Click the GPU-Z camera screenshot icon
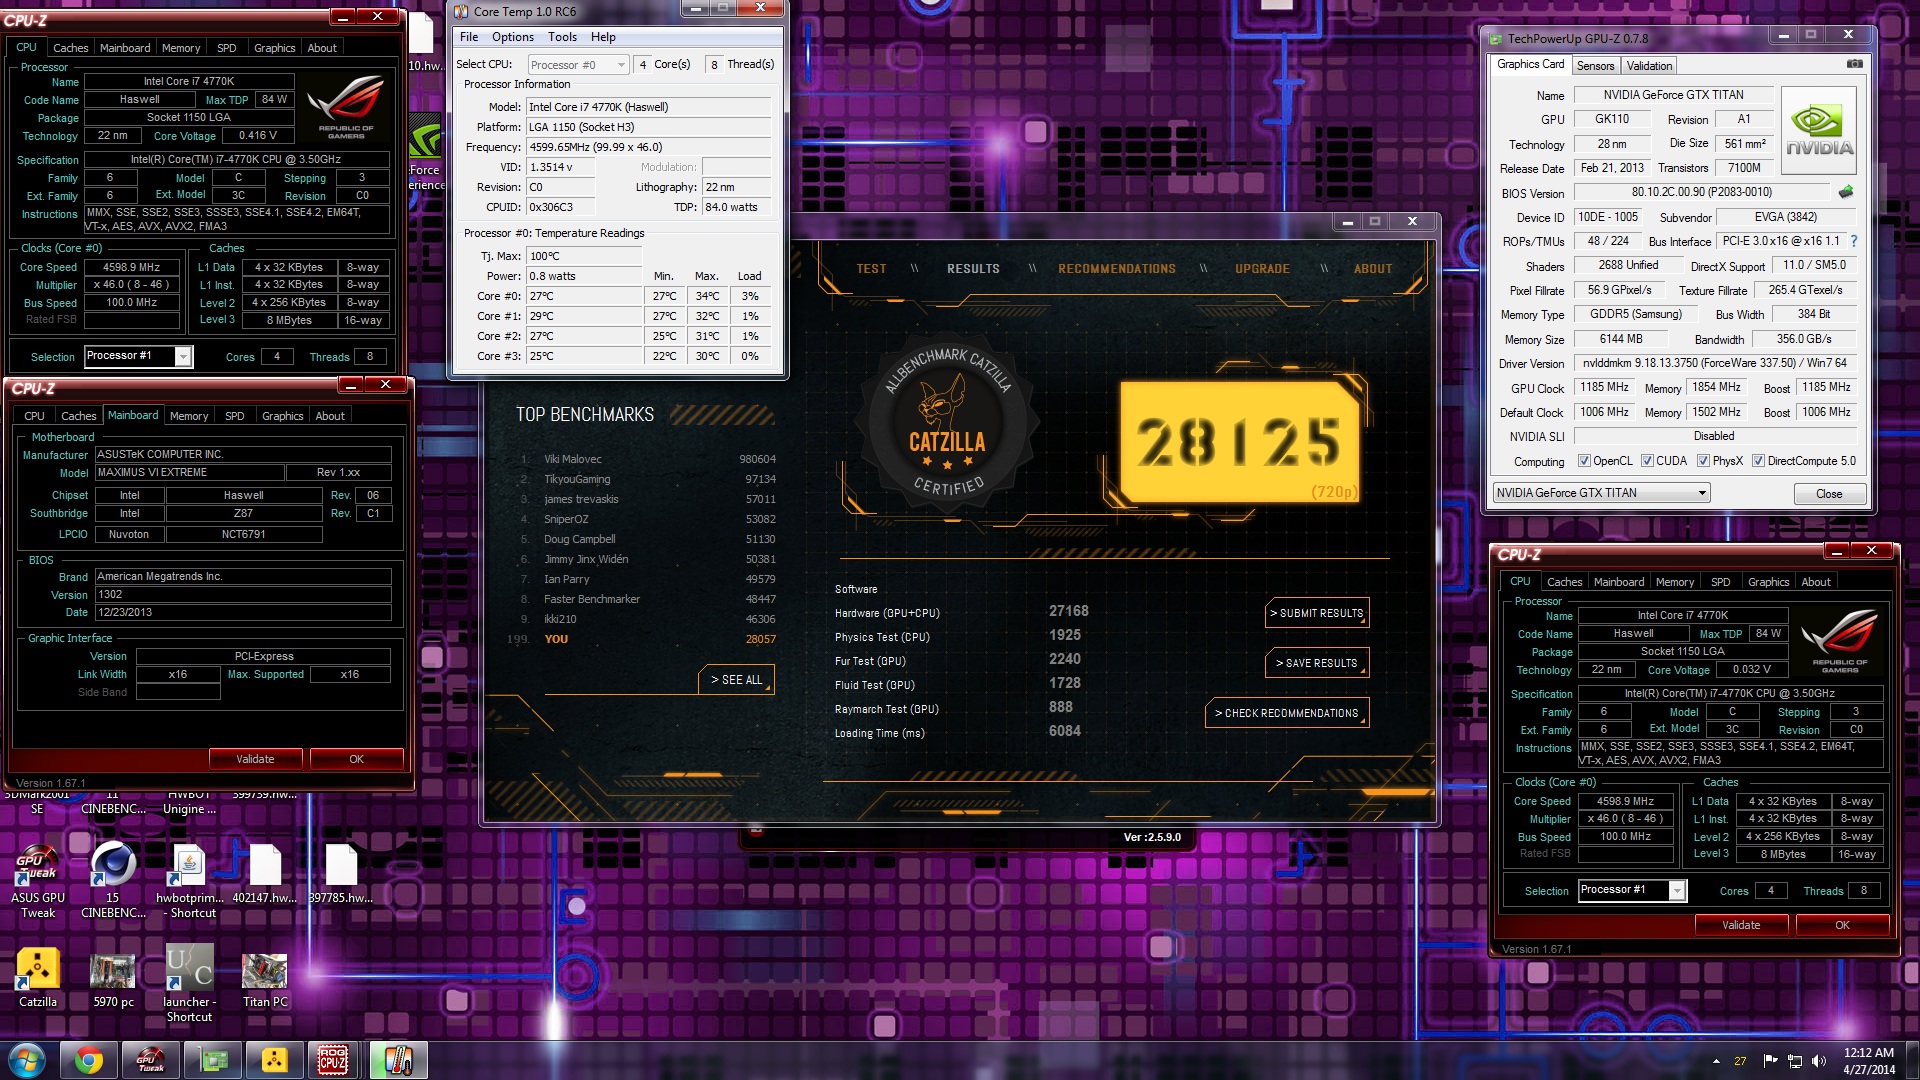 point(1854,64)
